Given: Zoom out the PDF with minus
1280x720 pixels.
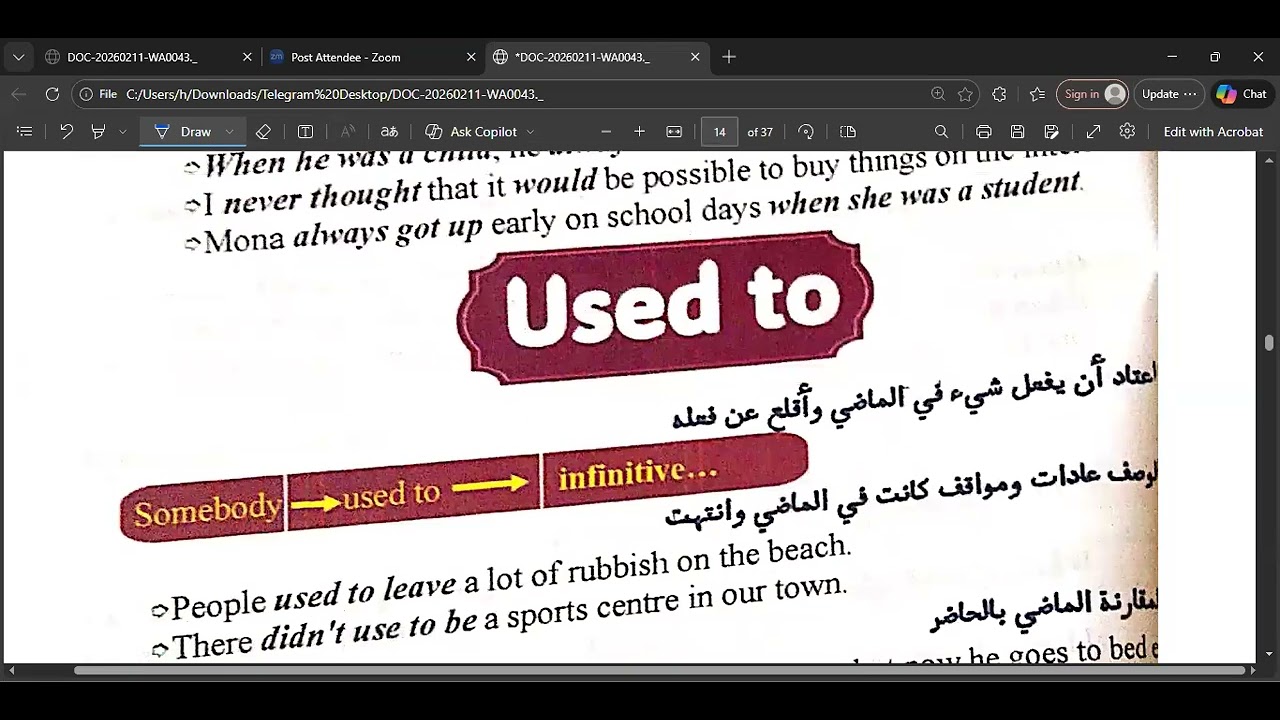Looking at the screenshot, I should [606, 131].
